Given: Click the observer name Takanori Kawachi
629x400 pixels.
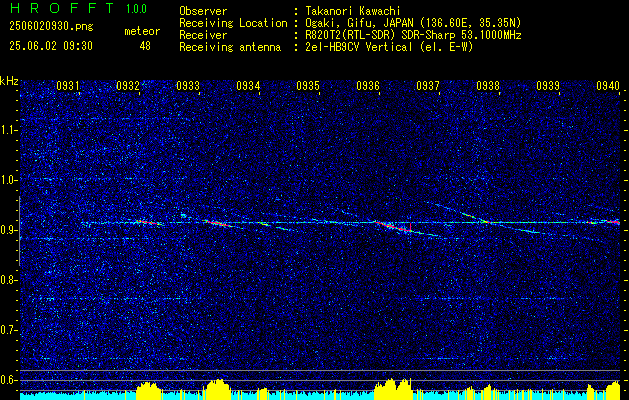Looking at the screenshot, I should tap(351, 11).
